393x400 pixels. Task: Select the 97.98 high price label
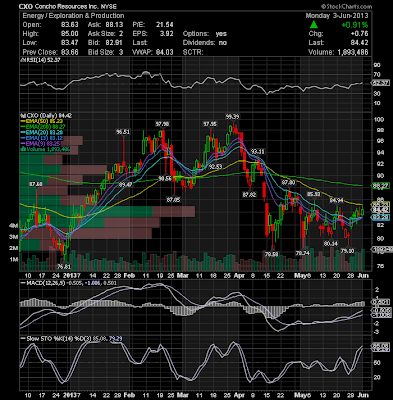point(162,124)
